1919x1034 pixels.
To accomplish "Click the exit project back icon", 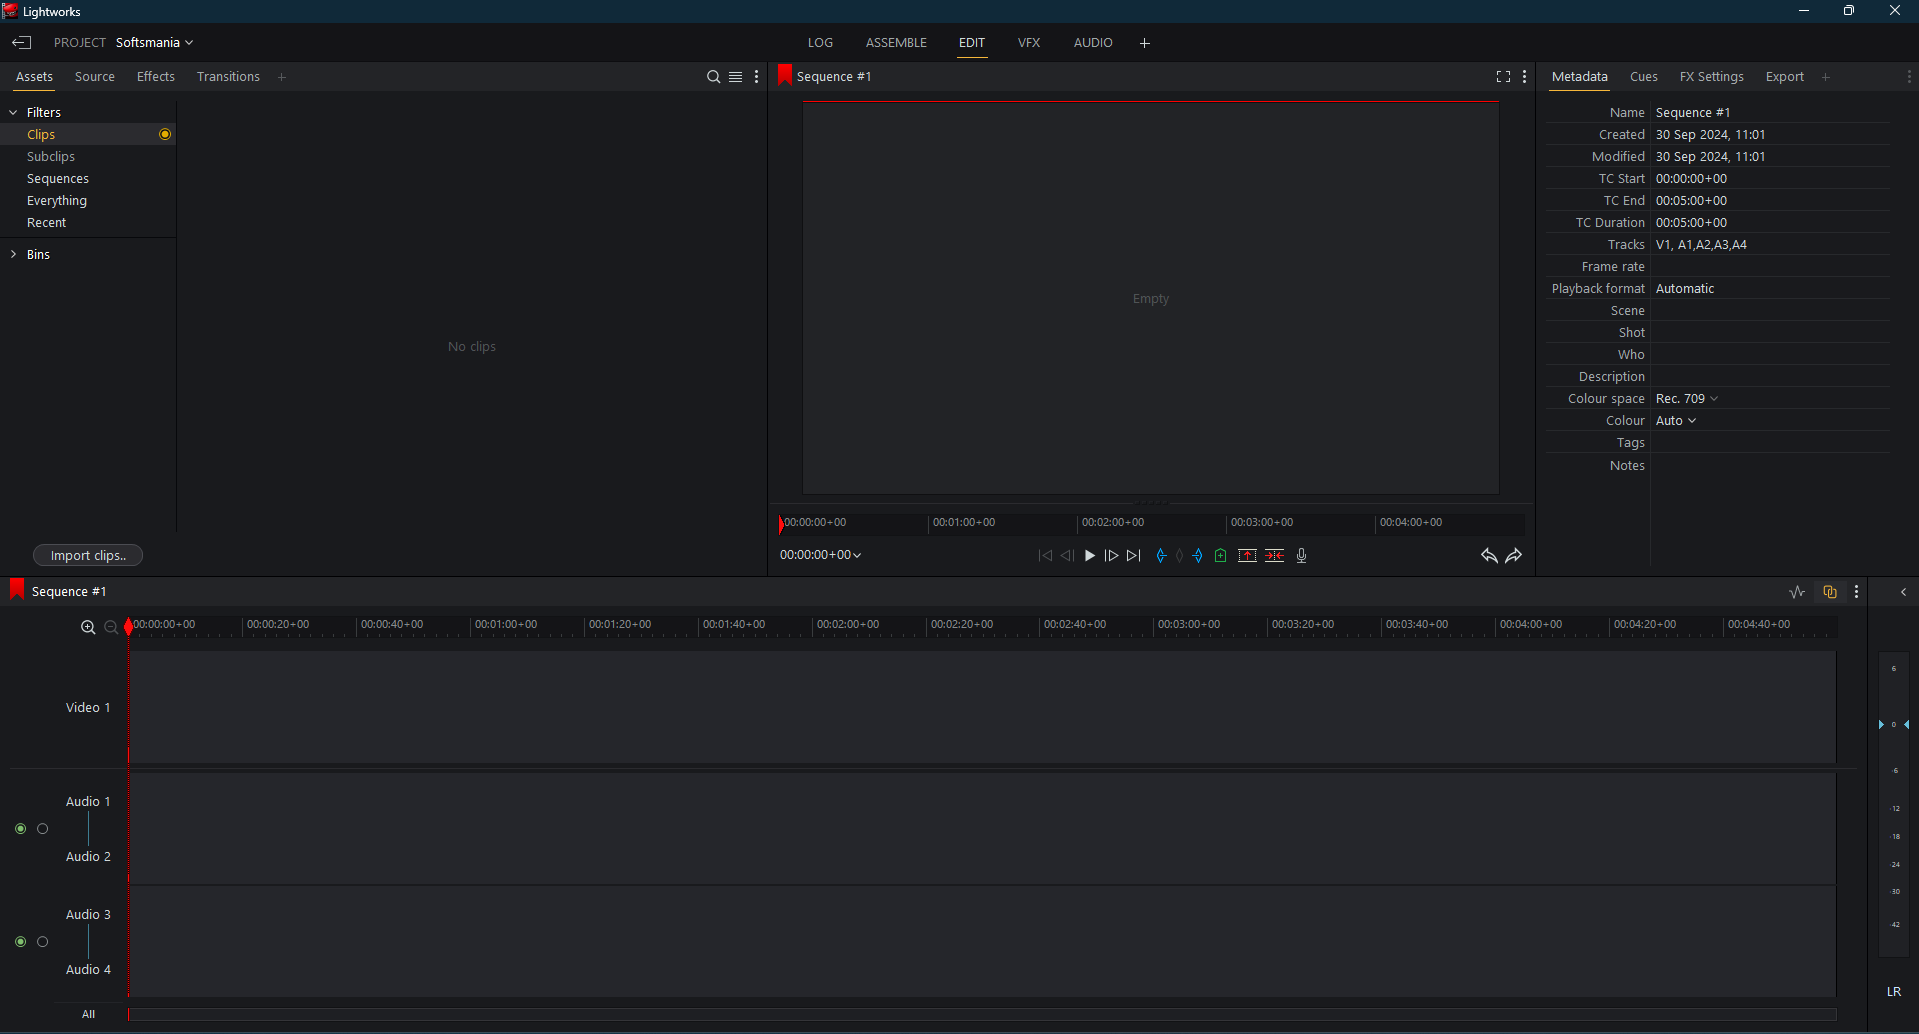I will (x=22, y=42).
